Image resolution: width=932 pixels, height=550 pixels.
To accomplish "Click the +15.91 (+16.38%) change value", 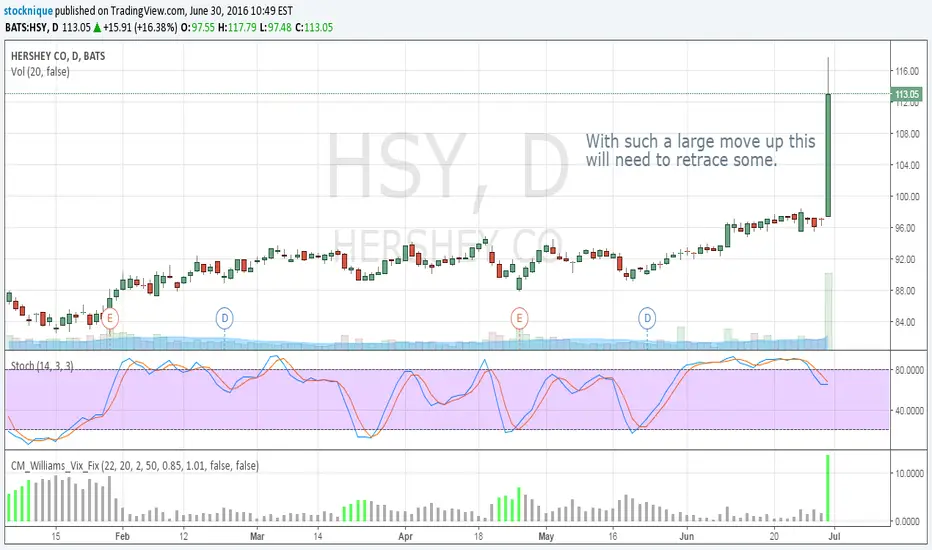I will (140, 27).
